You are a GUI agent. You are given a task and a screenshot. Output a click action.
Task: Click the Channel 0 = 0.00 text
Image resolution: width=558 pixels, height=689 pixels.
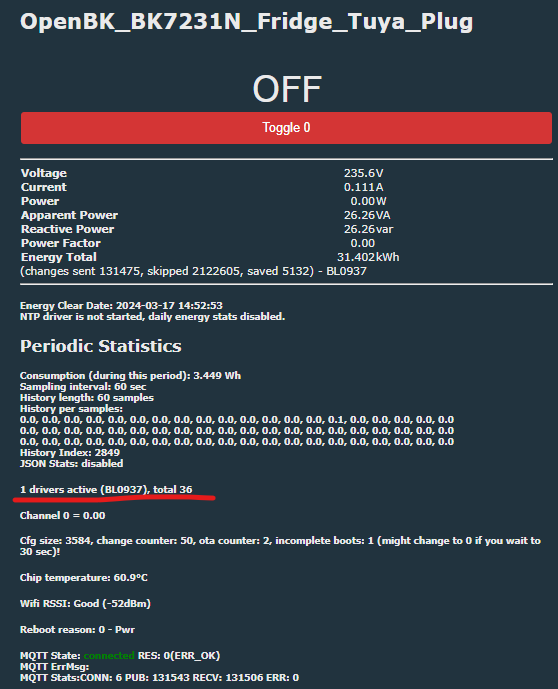click(x=62, y=515)
